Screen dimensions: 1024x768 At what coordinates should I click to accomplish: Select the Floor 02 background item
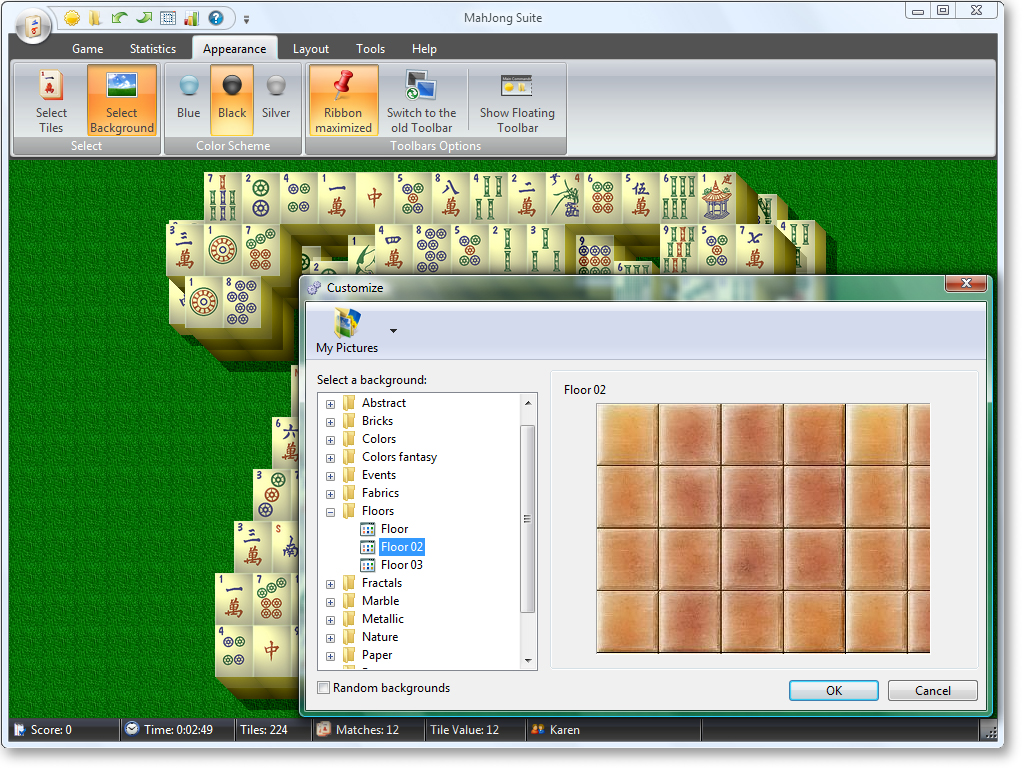[x=402, y=547]
